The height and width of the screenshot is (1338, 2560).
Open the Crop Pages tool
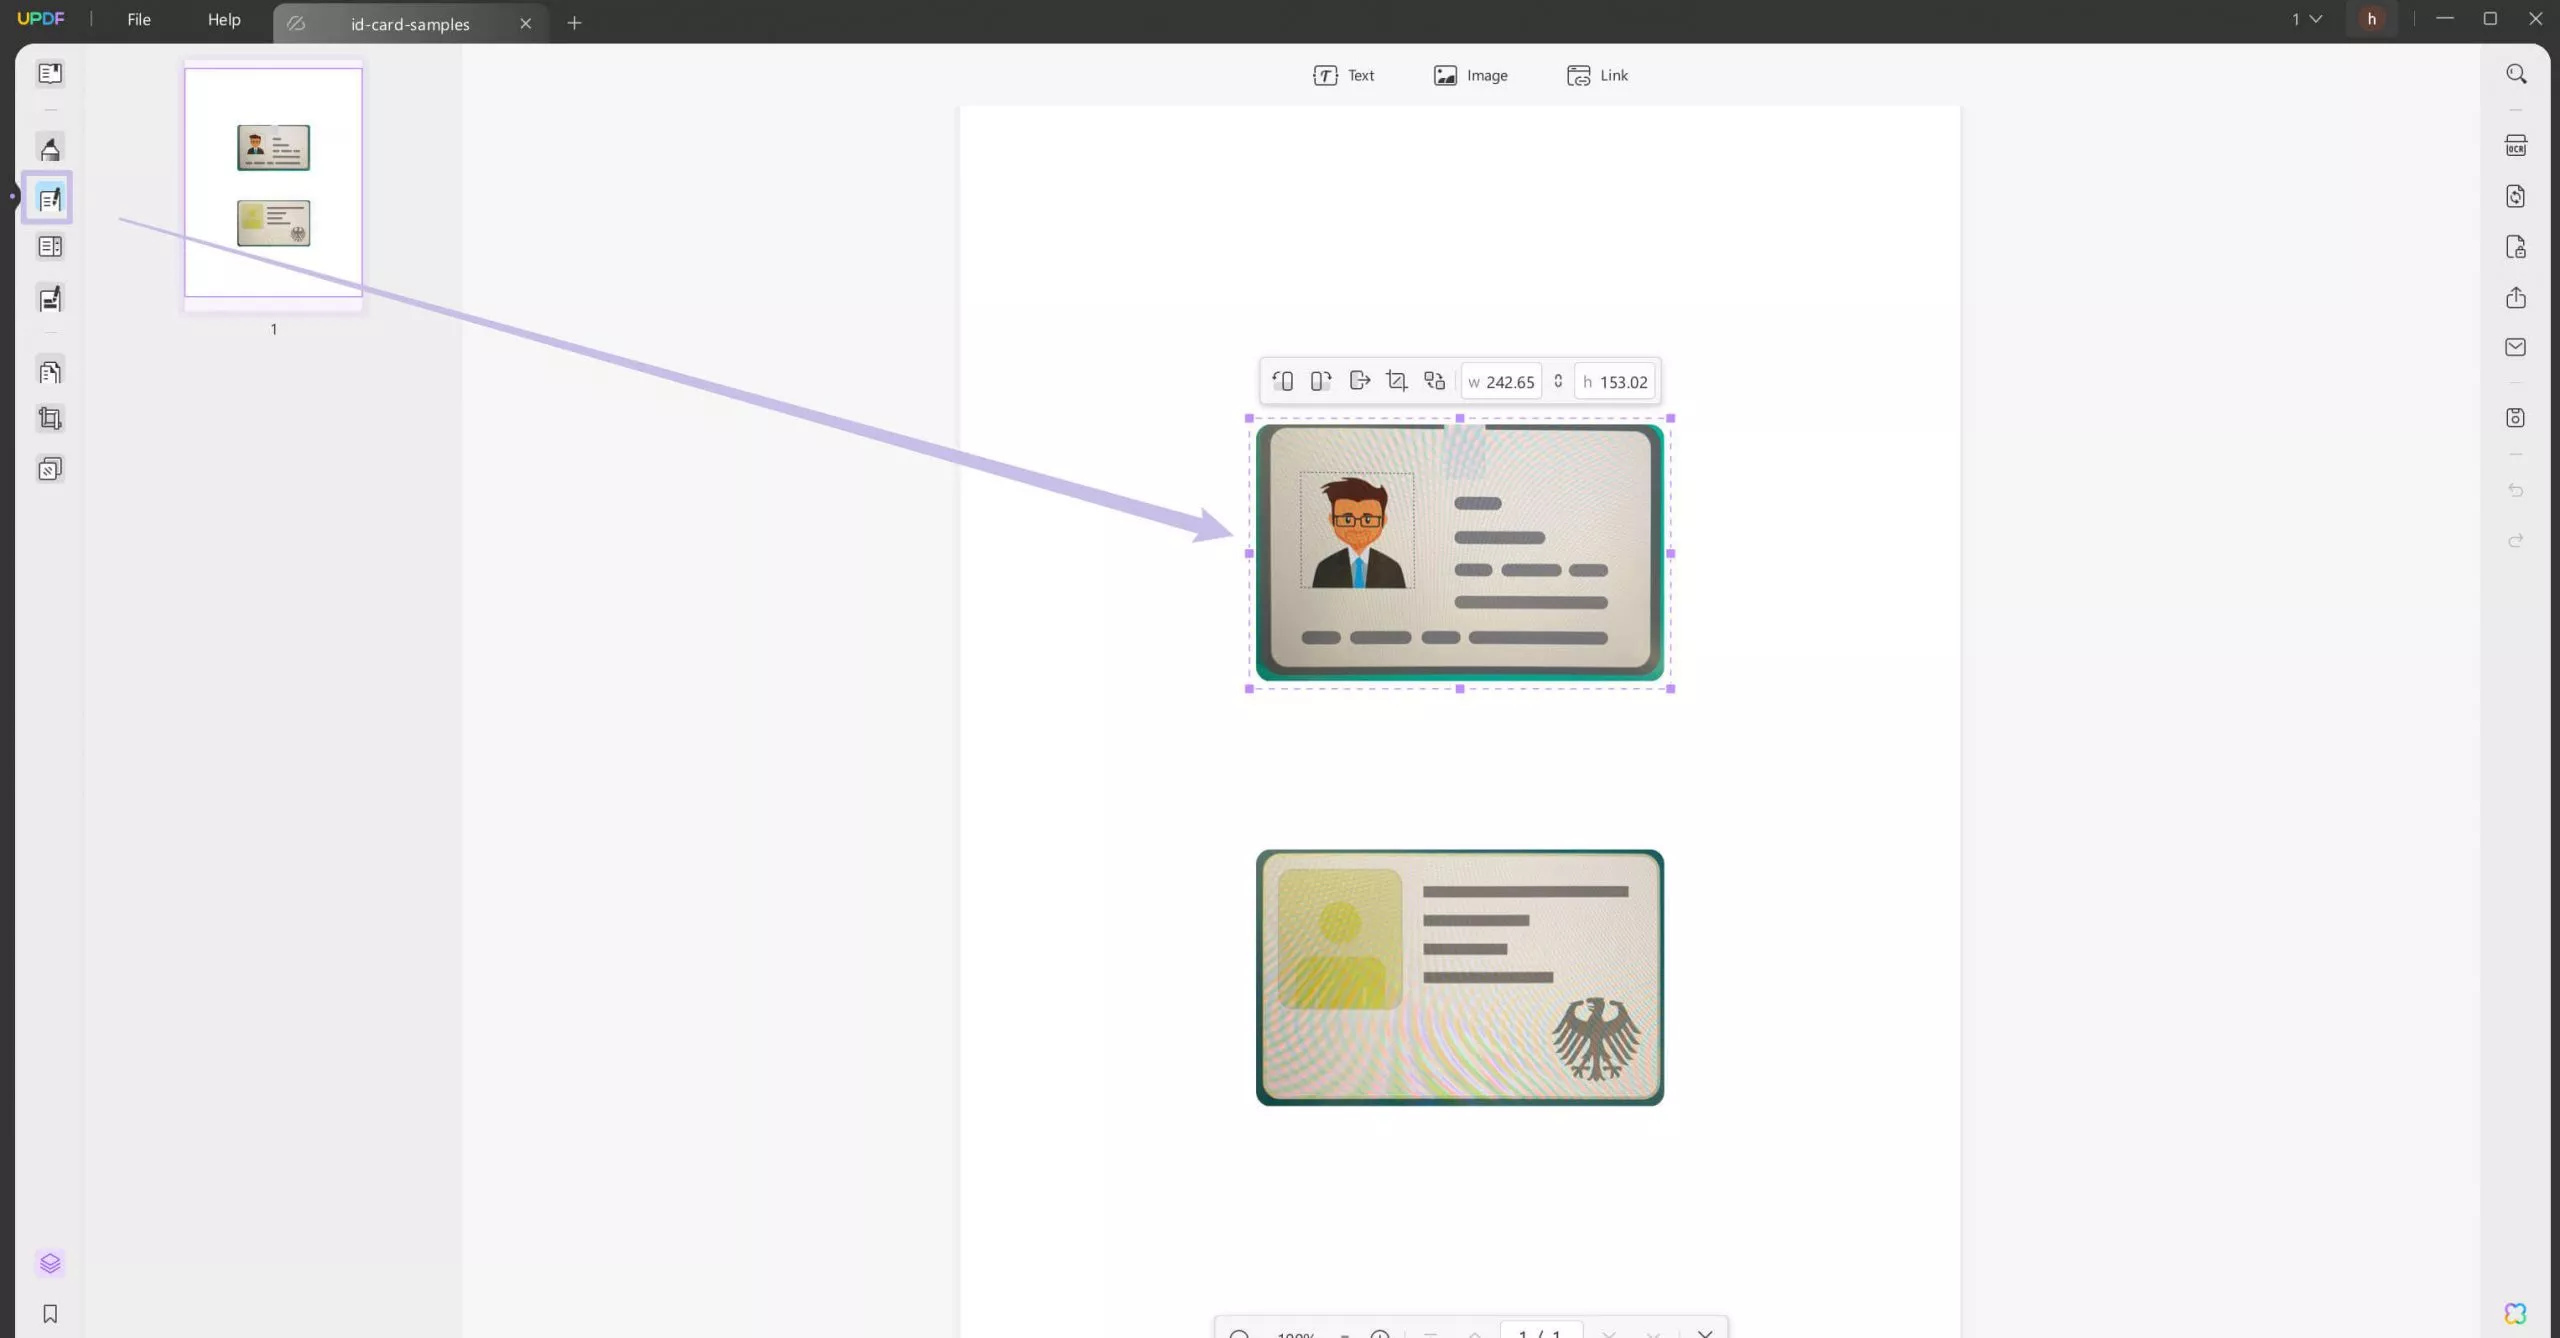(x=50, y=419)
